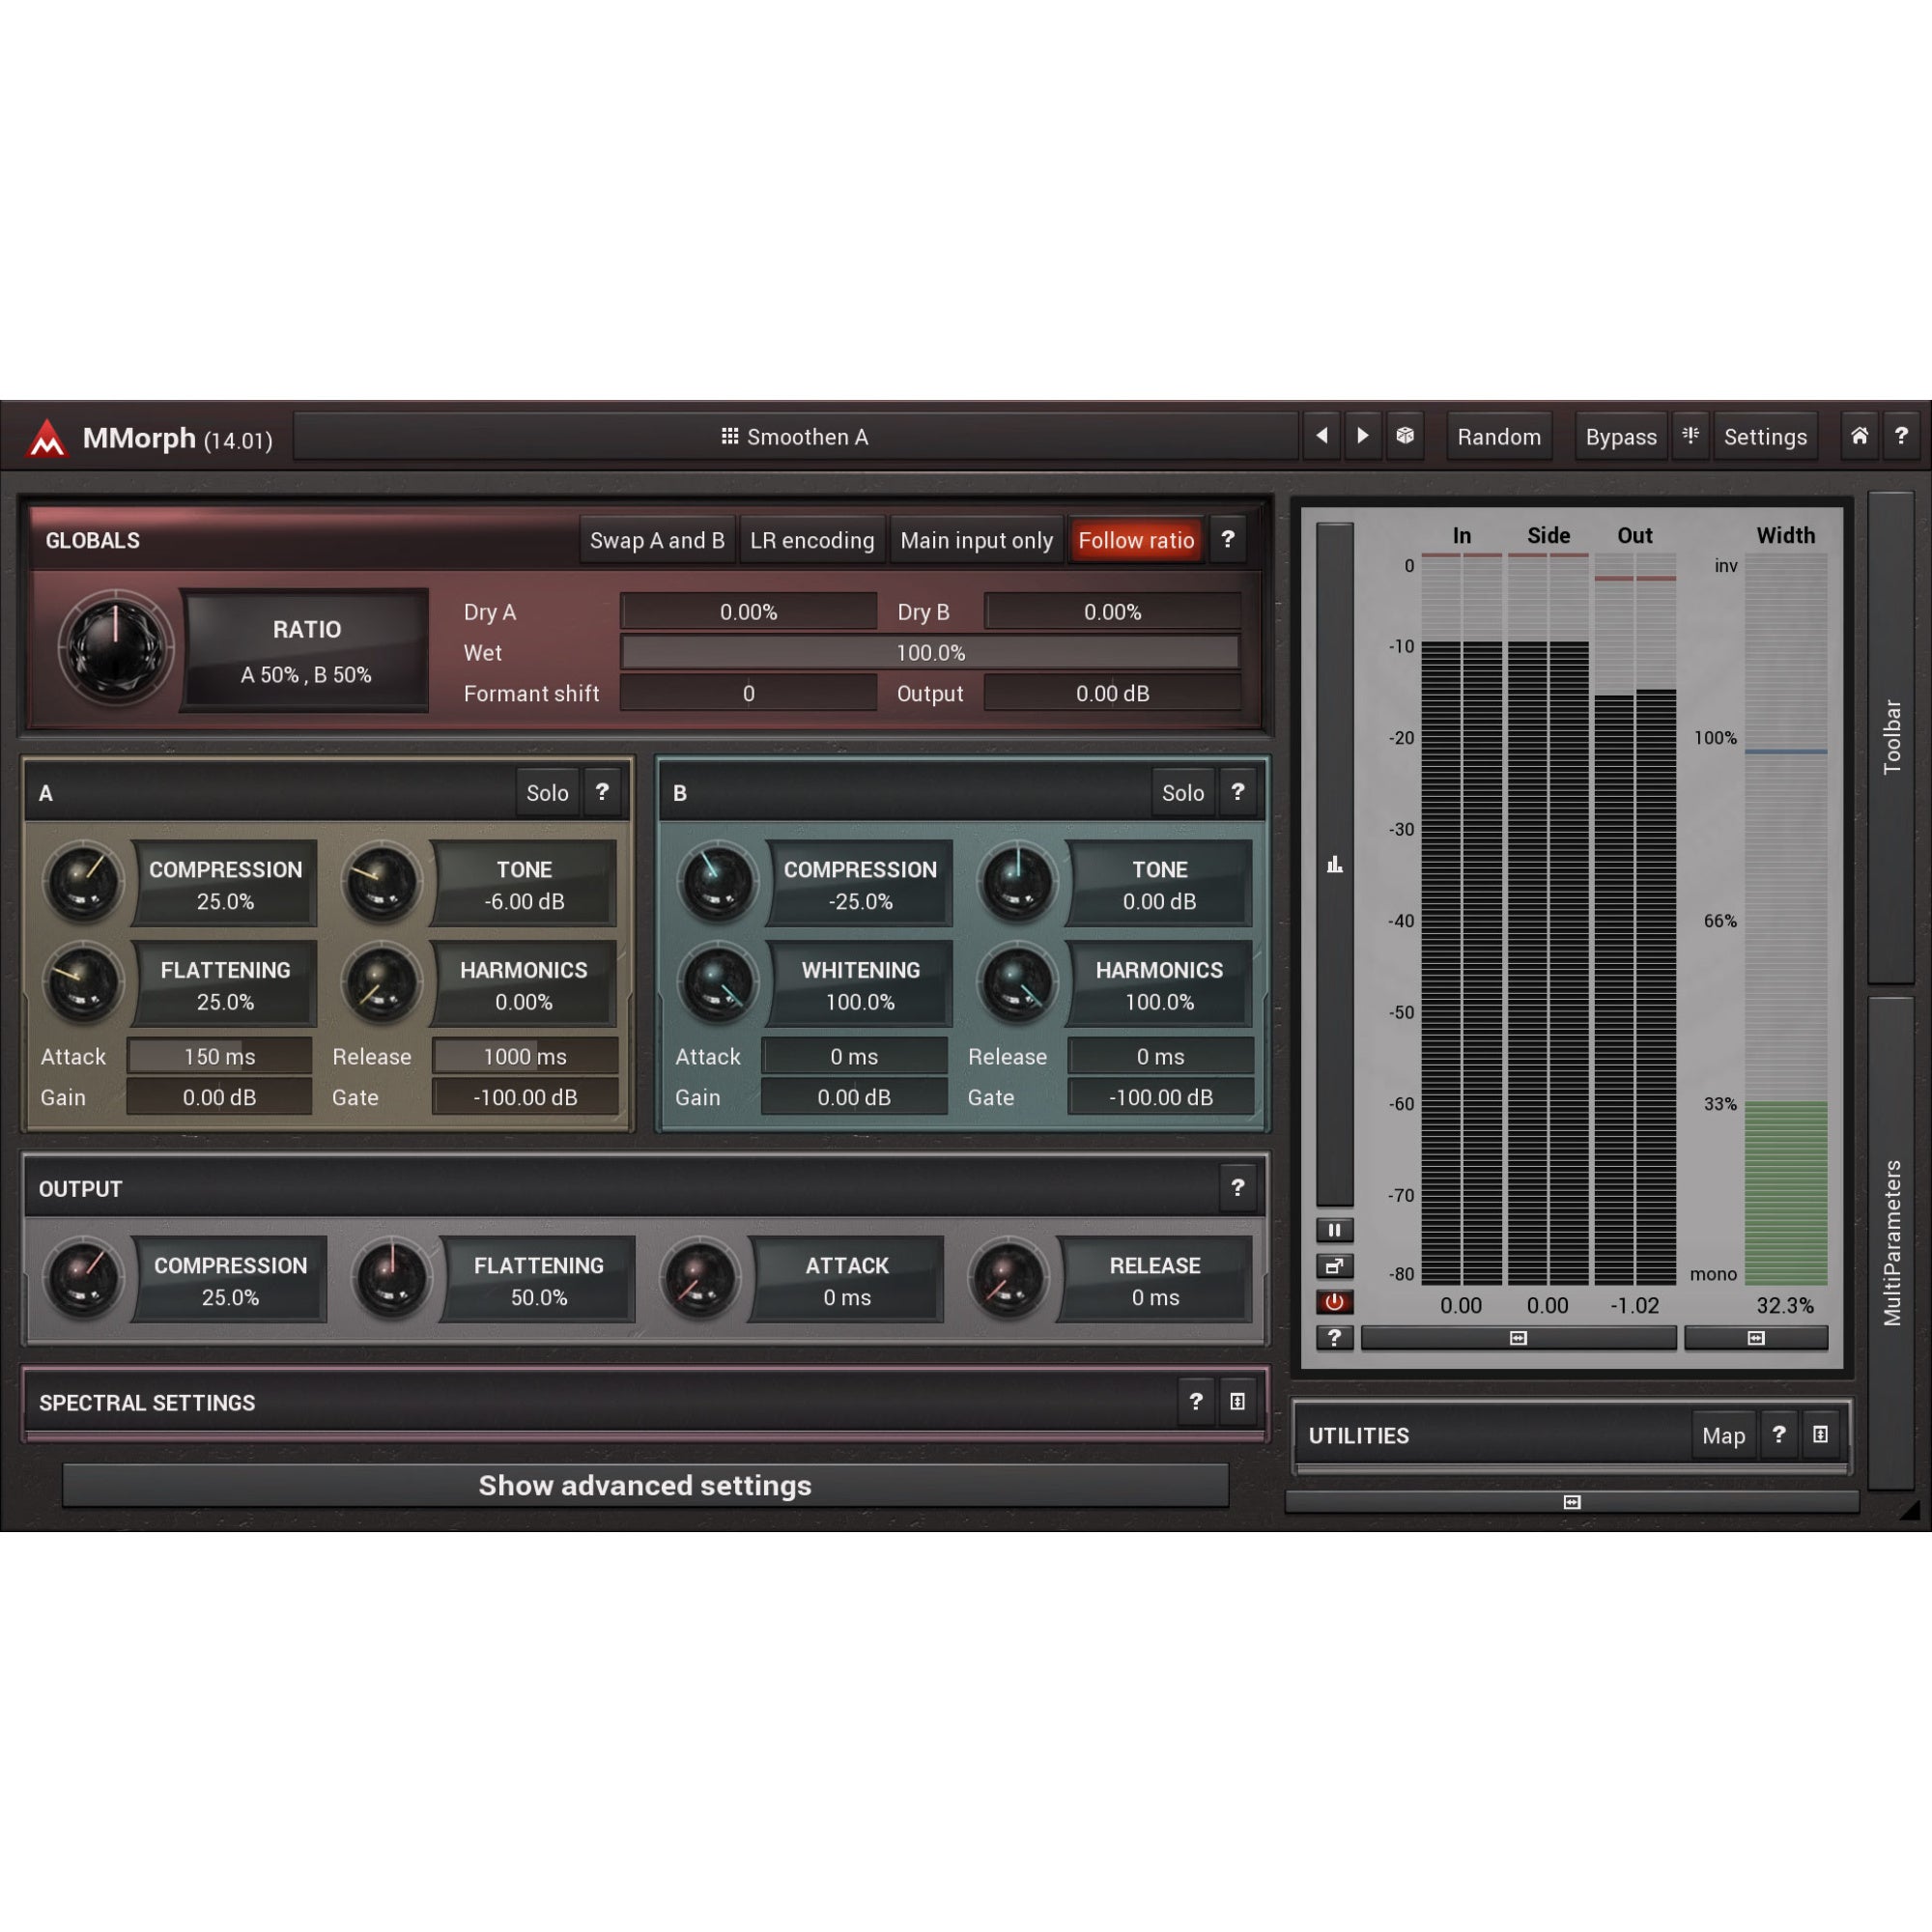This screenshot has width=1932, height=1932.
Task: Solo input A
Action: 547,792
